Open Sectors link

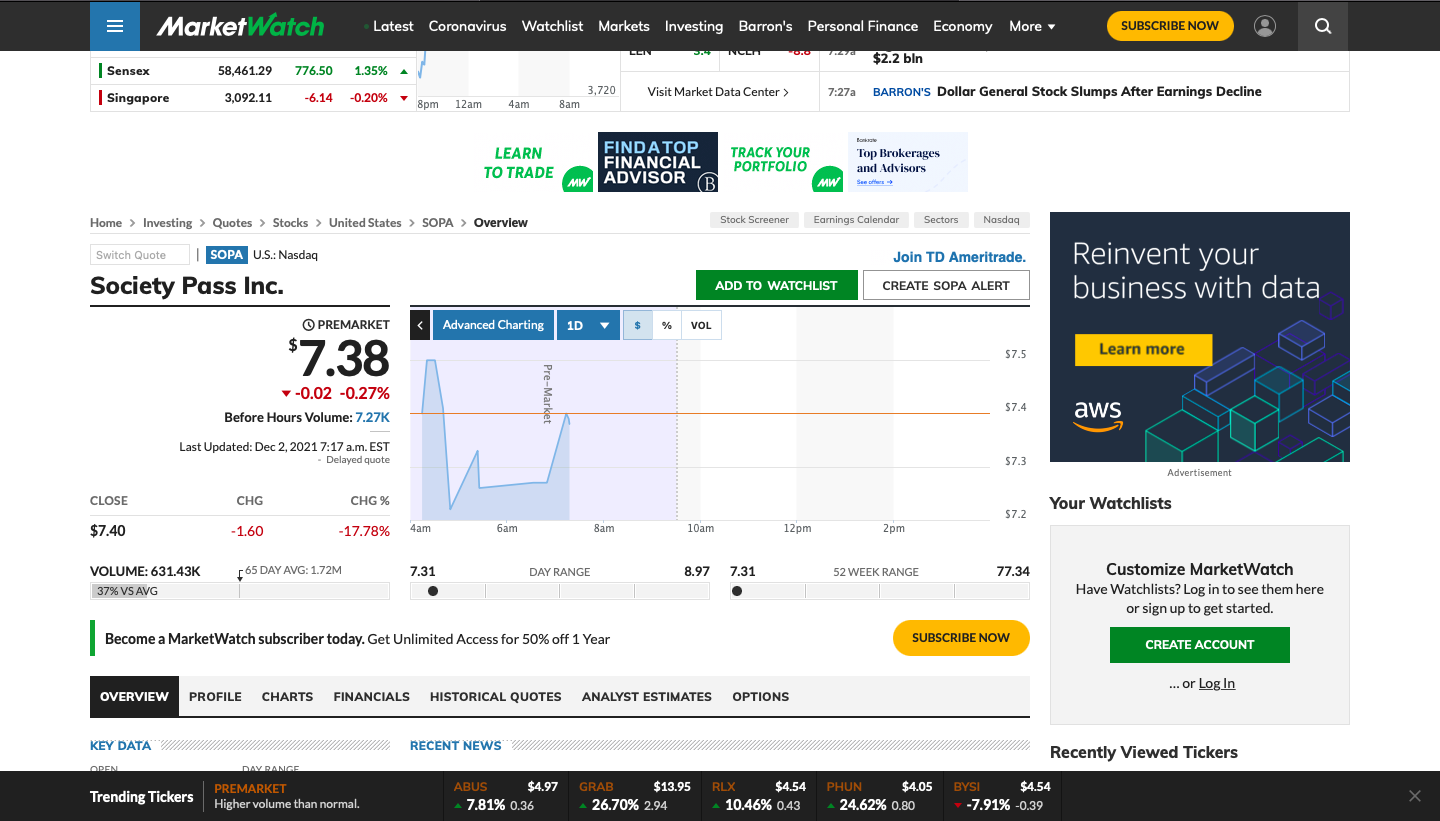click(941, 220)
